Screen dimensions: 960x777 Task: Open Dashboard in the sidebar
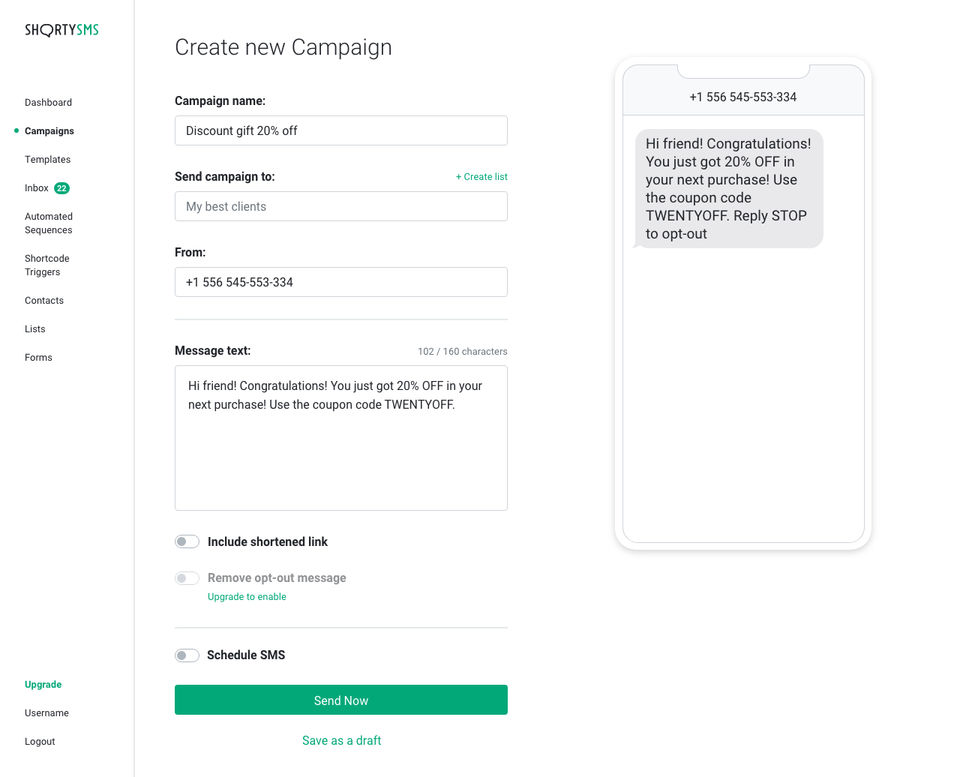(48, 102)
